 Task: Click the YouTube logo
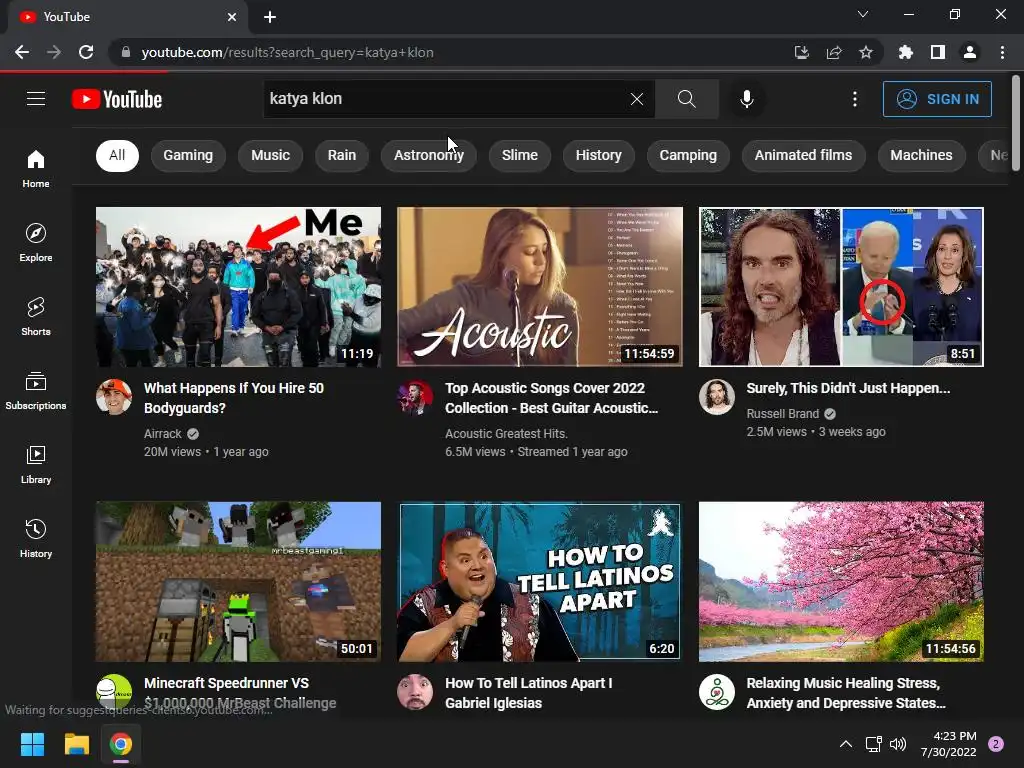point(117,99)
